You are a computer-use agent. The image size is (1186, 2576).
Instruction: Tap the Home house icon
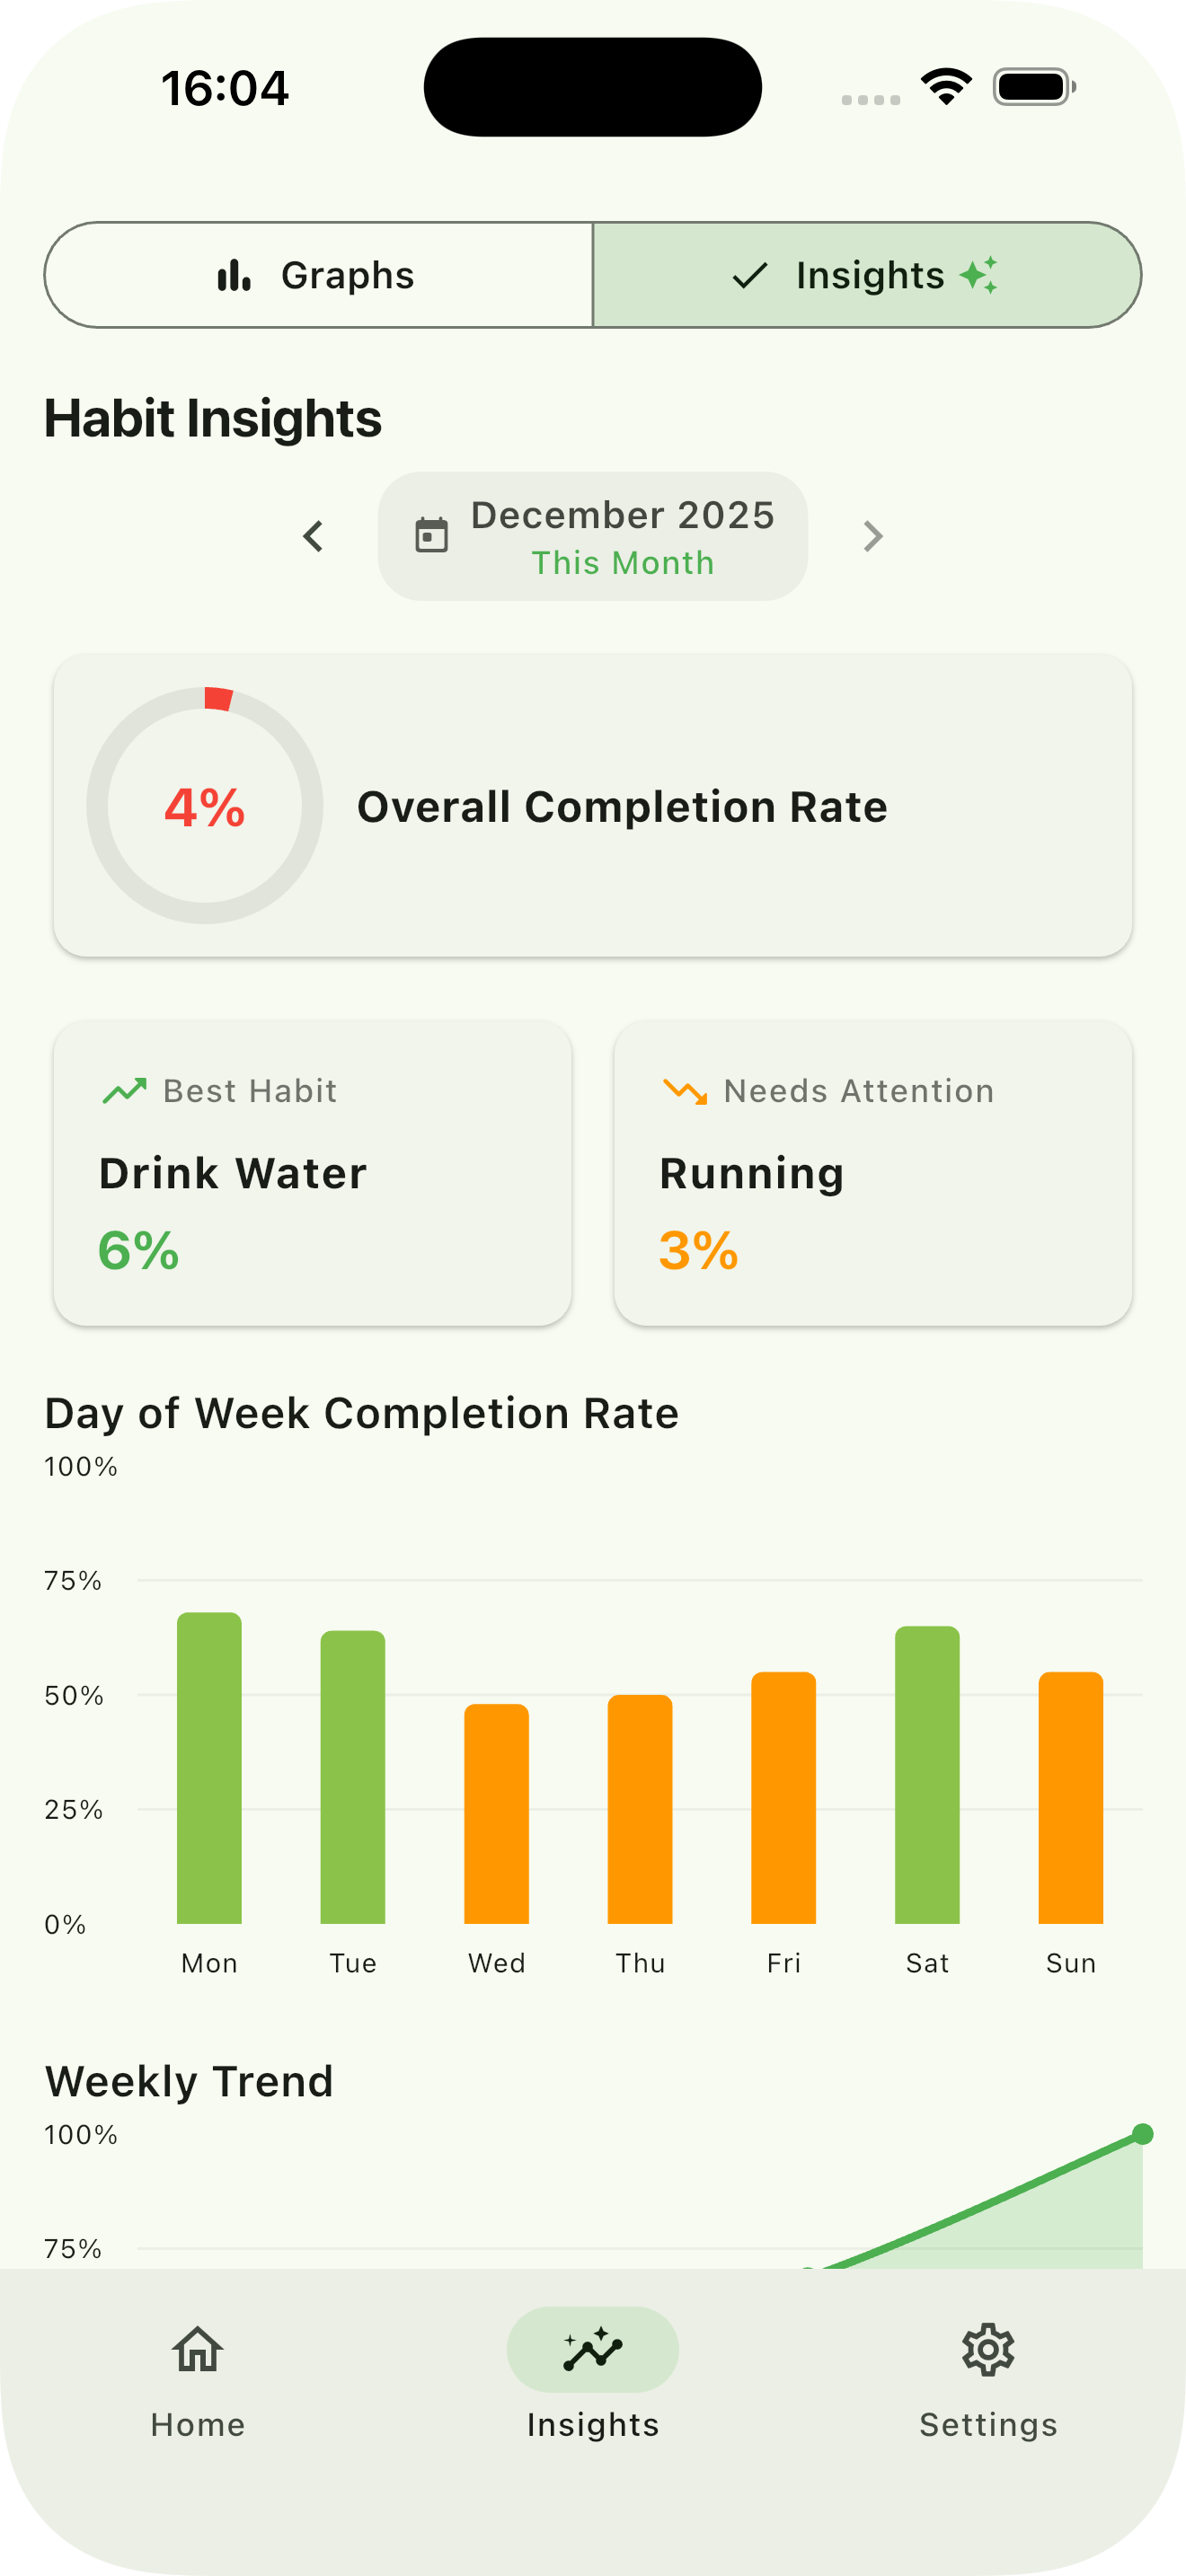click(198, 2349)
